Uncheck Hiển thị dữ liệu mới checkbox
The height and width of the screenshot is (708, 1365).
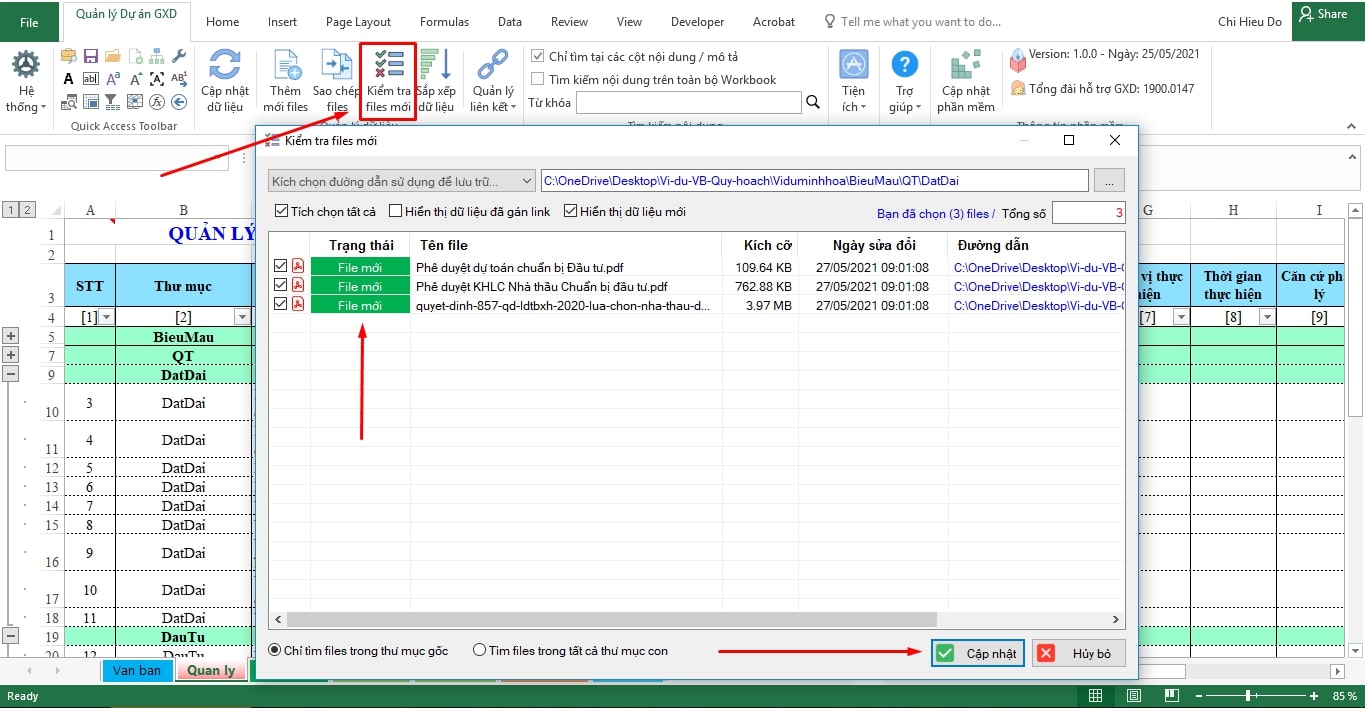[571, 211]
